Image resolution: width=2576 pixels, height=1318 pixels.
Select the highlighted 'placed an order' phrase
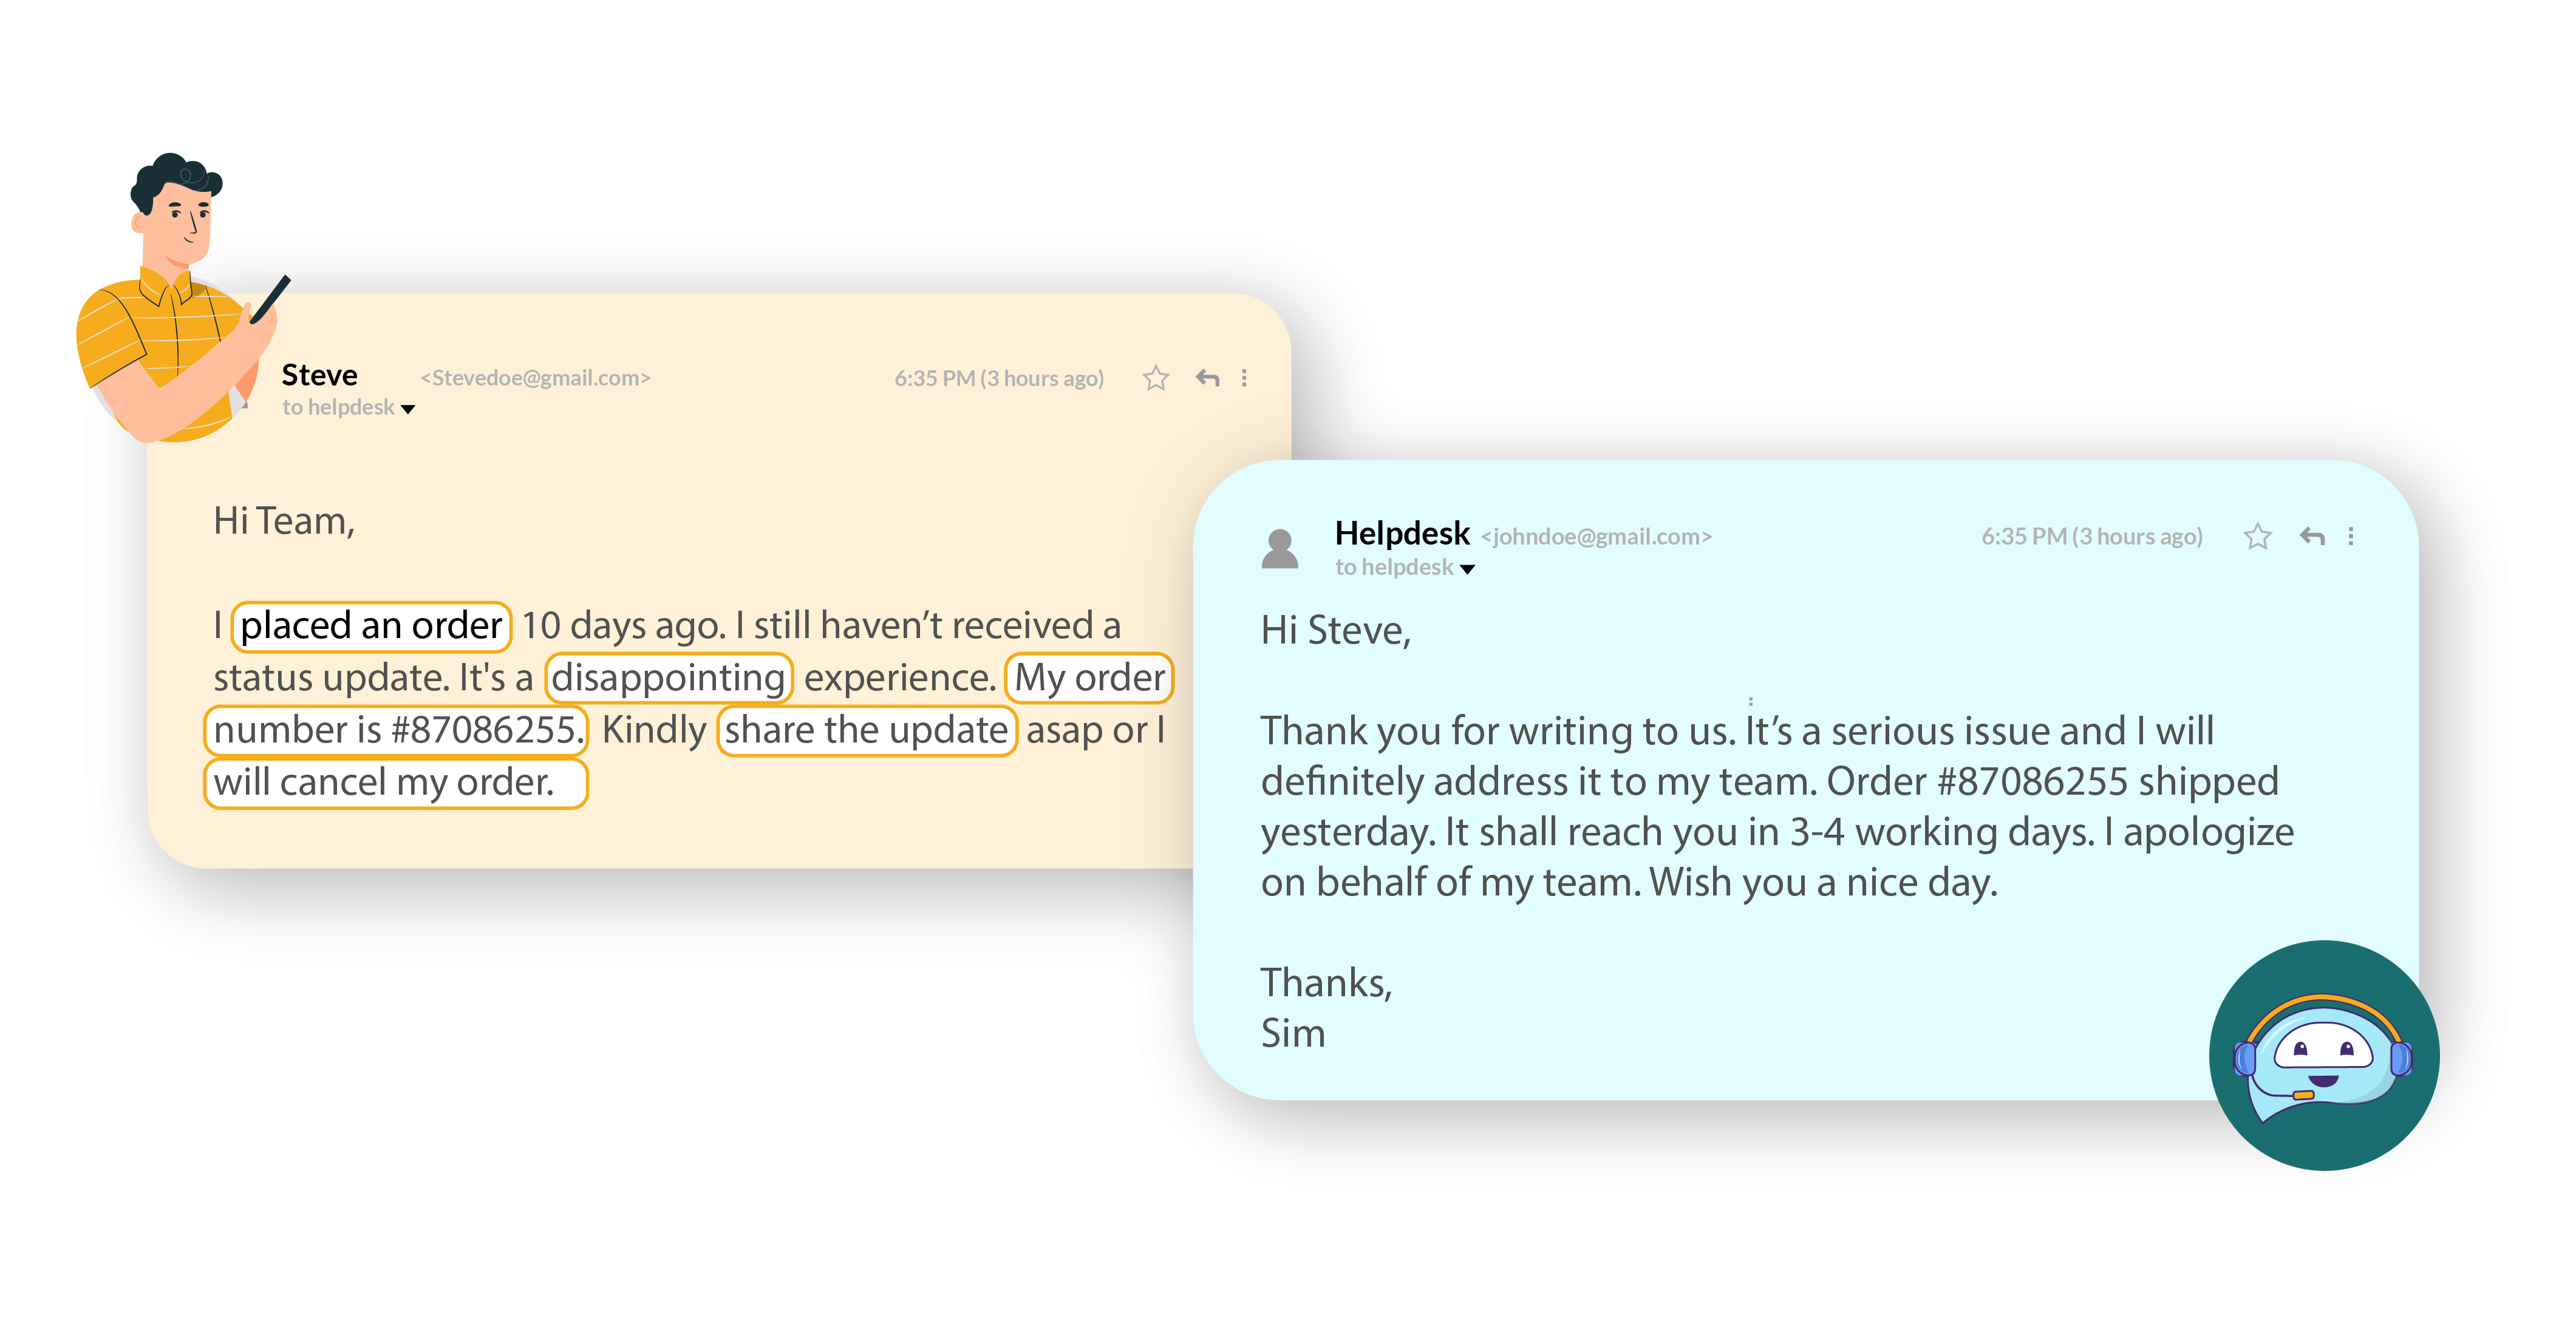(x=371, y=626)
